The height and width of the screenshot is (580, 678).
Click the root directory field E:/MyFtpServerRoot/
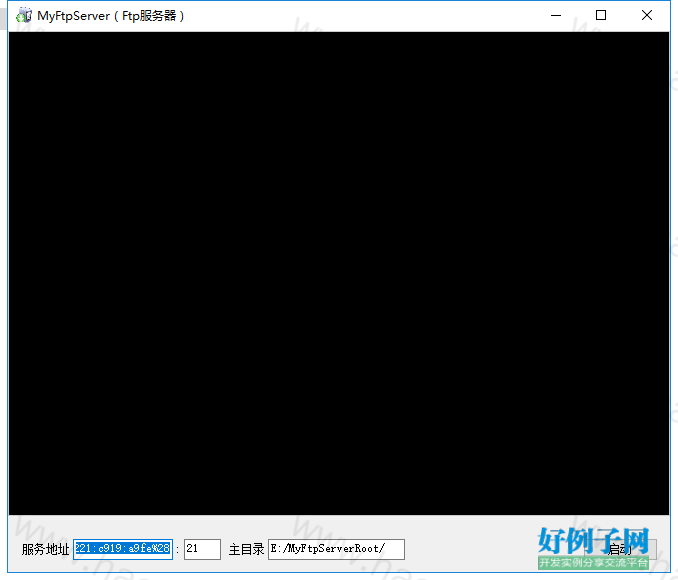coord(336,549)
